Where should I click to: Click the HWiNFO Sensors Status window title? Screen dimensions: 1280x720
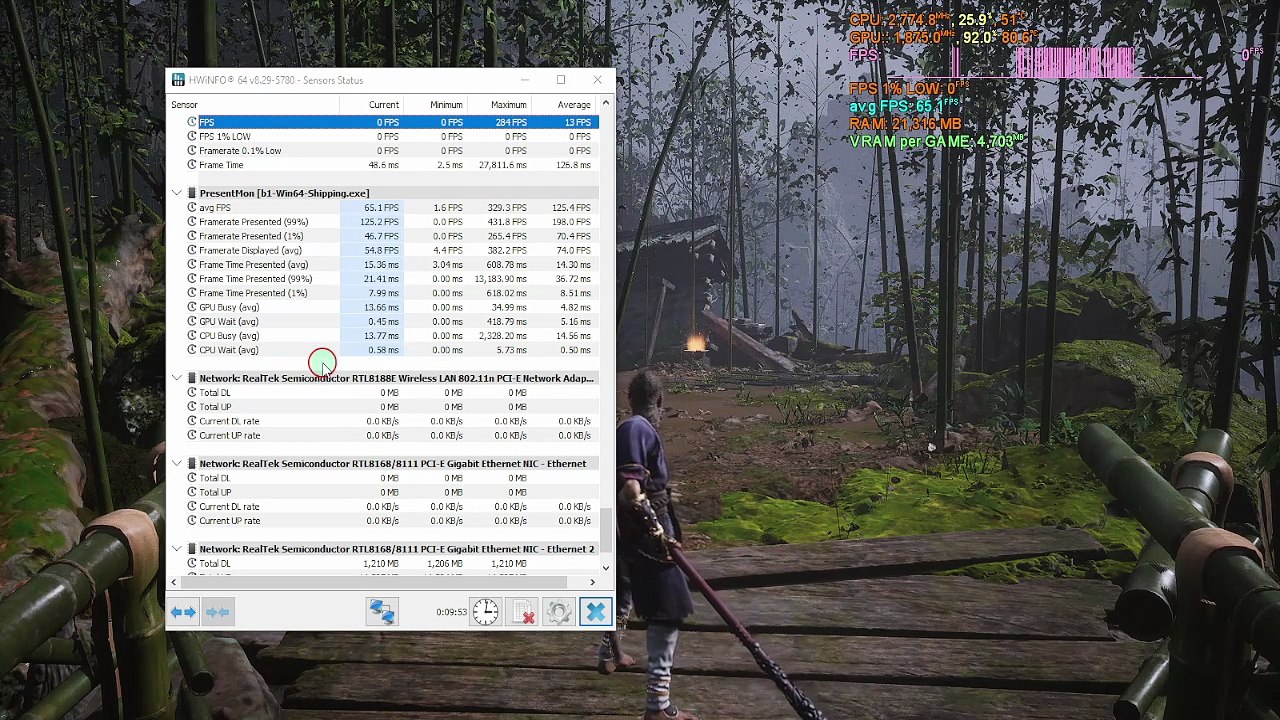point(276,80)
